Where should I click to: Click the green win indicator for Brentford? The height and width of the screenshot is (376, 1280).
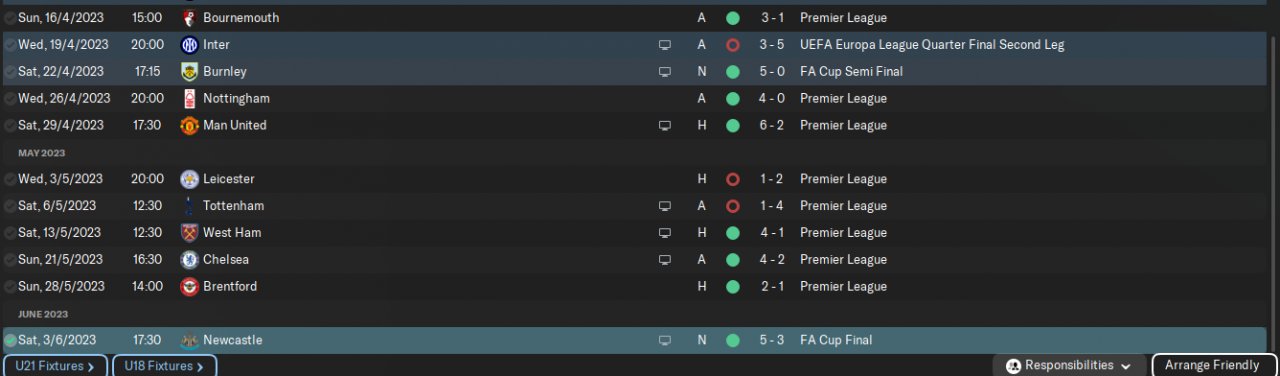732,287
